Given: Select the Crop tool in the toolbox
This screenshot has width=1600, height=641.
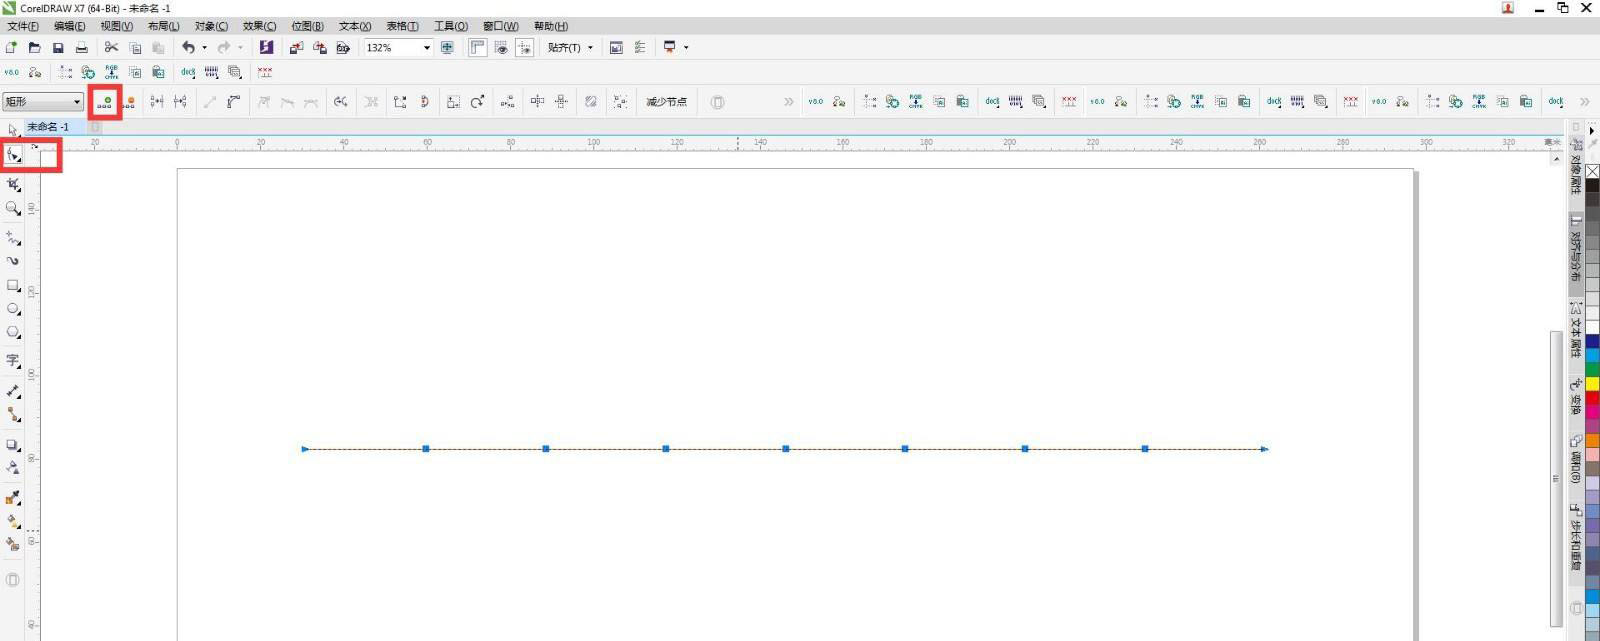Looking at the screenshot, I should [13, 184].
